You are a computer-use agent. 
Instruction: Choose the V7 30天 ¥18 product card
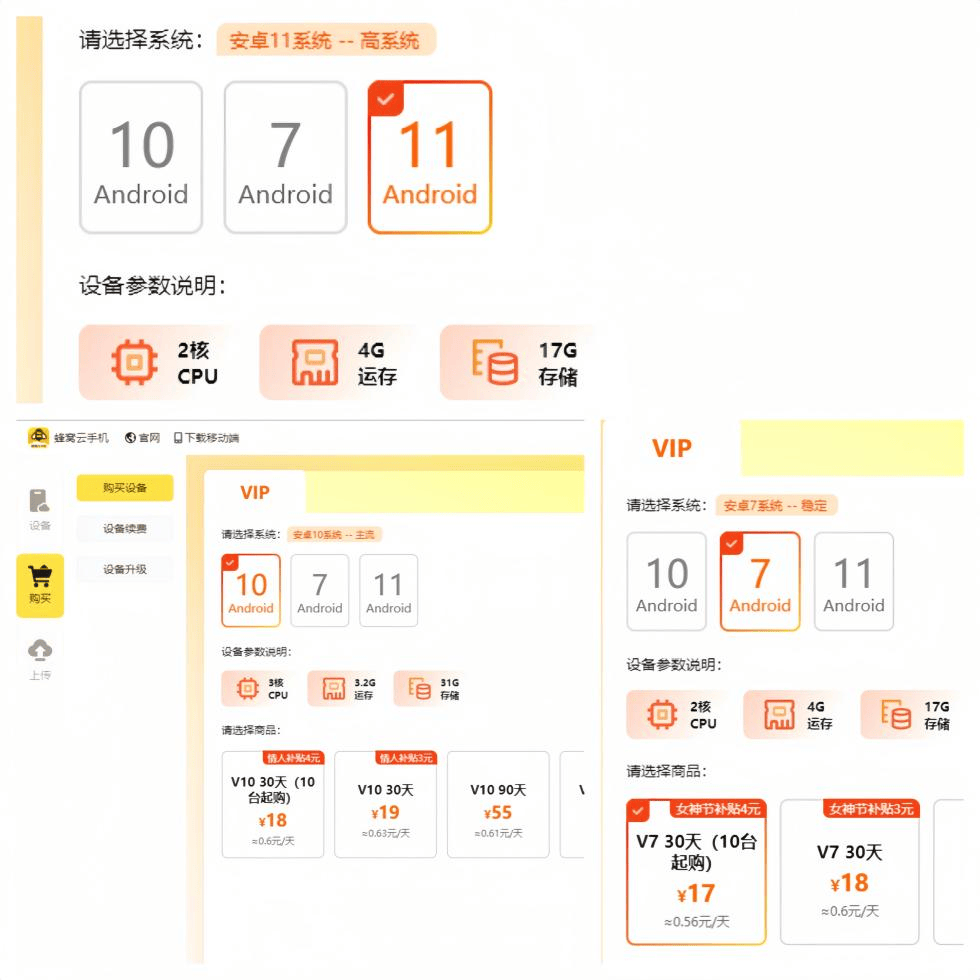(849, 871)
